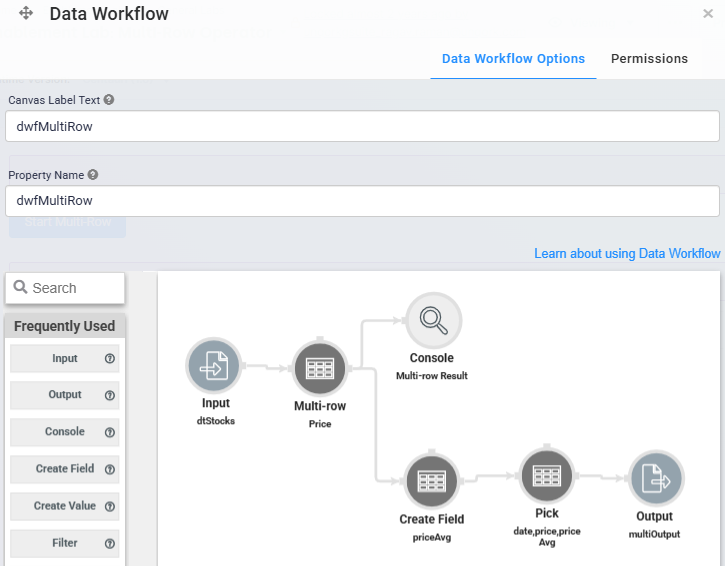This screenshot has width=725, height=566.
Task: Open help icon for Property Name
Action: pyautogui.click(x=93, y=175)
